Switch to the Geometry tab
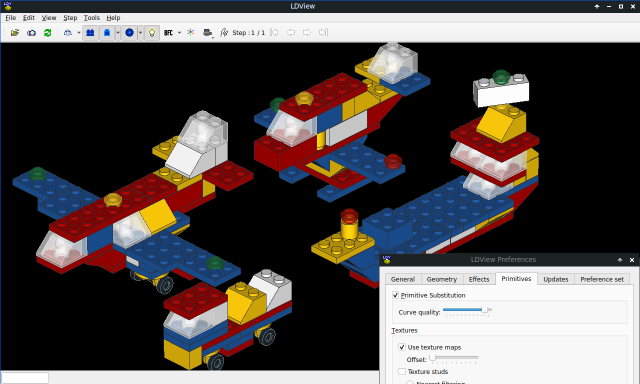Screen dimensions: 640x384 coord(442,279)
